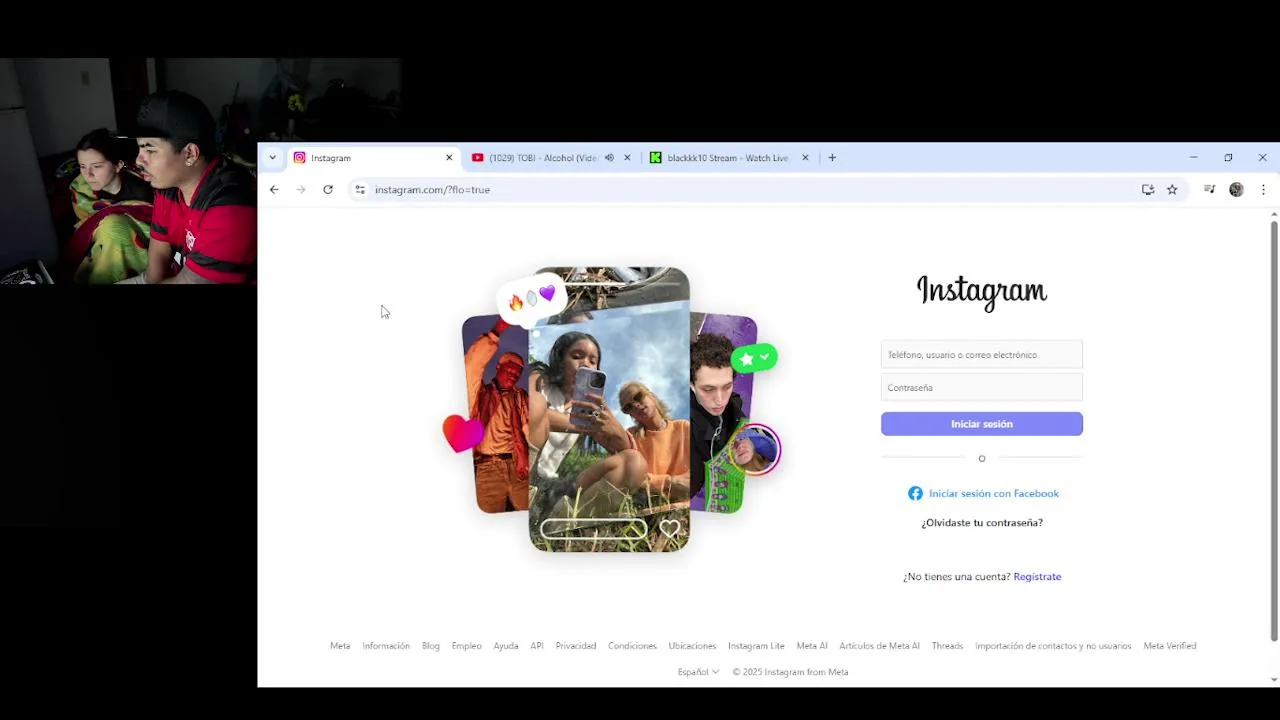Minimize the Chrome window

click(1193, 157)
